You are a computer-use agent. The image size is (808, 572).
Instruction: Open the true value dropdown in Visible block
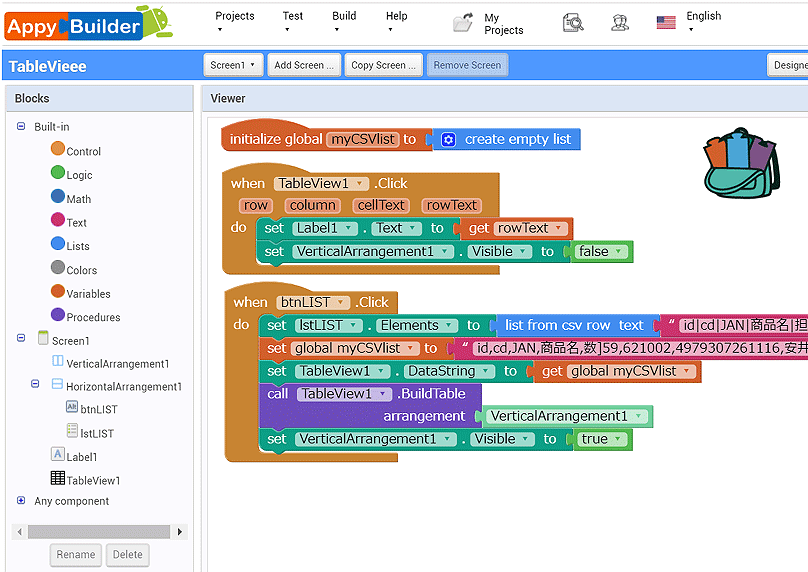point(618,439)
